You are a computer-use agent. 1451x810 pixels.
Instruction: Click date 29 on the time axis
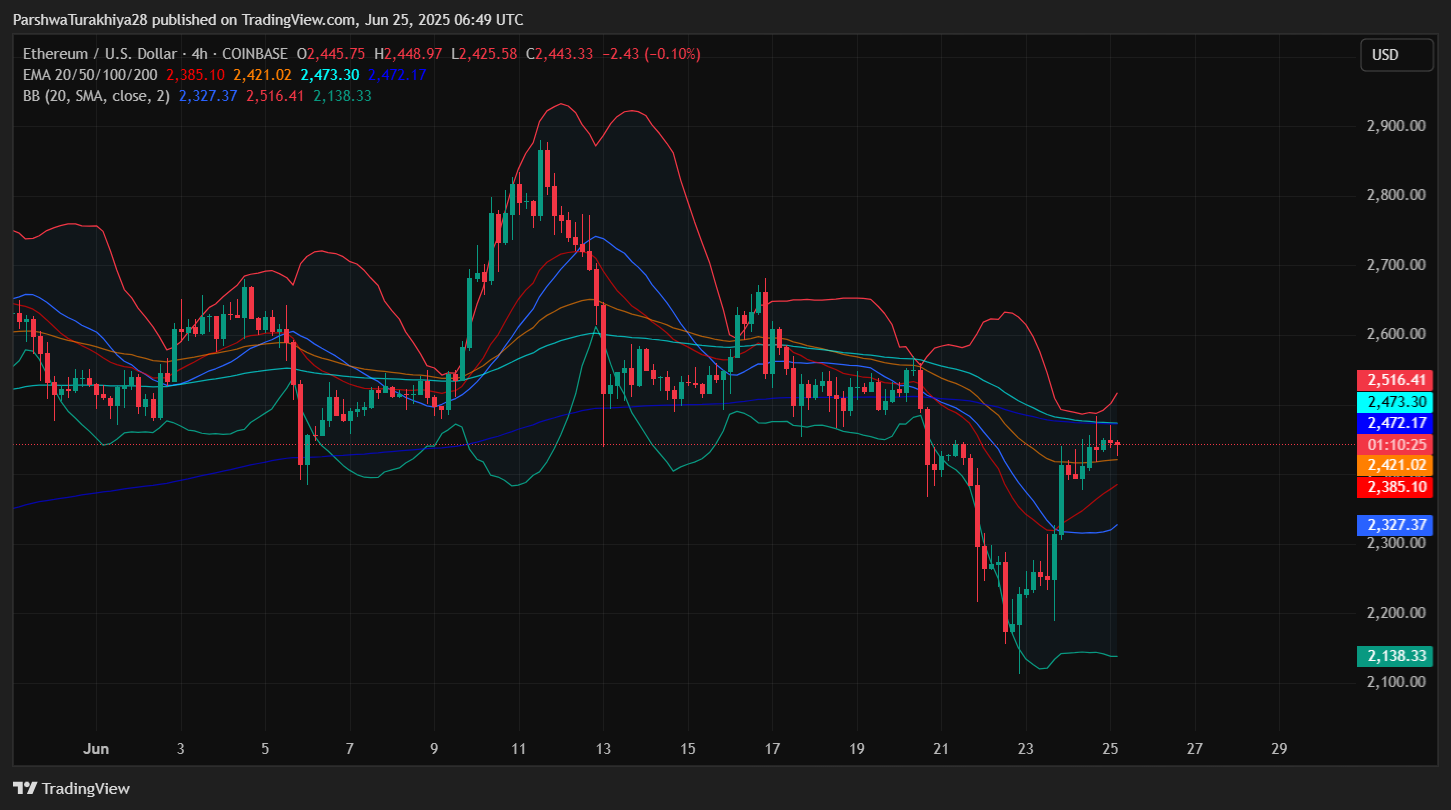1278,748
